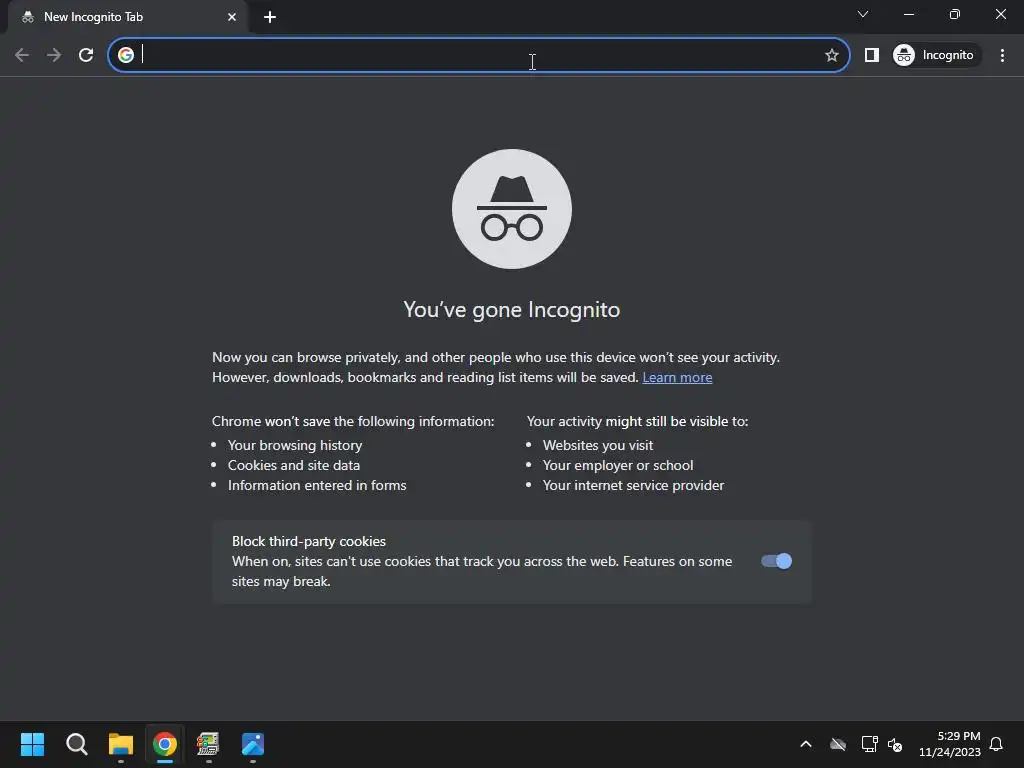This screenshot has height=768, width=1024.
Task: Open the clock showing 5:29 PM
Action: (x=950, y=744)
